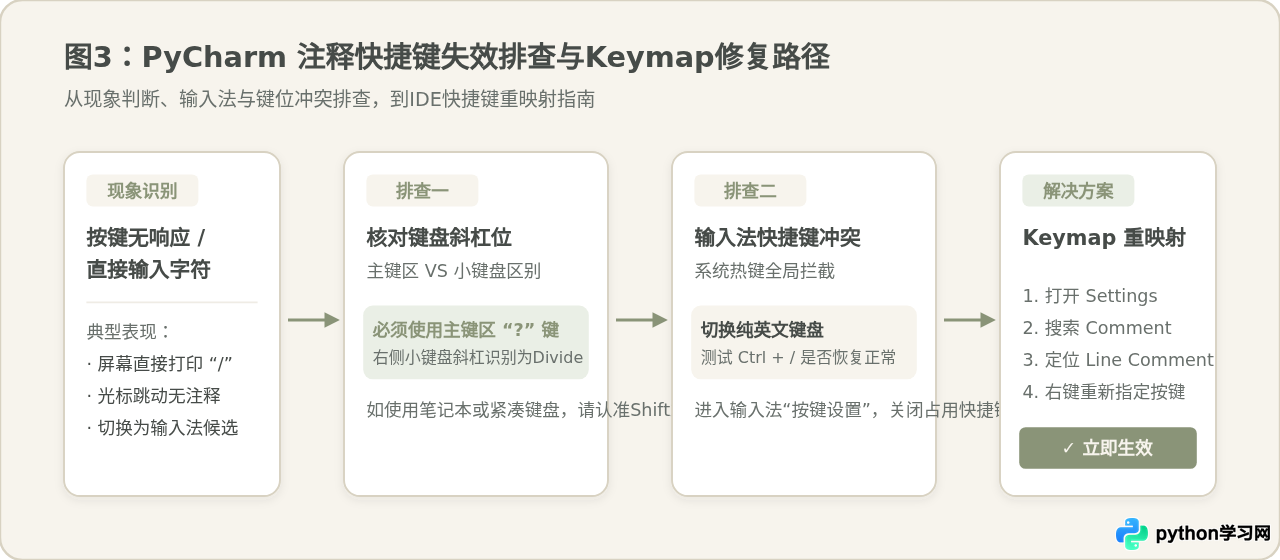Viewport: 1280px width, 560px height.
Task: Click bullet 切换为输入法候选
Action: coord(163,428)
